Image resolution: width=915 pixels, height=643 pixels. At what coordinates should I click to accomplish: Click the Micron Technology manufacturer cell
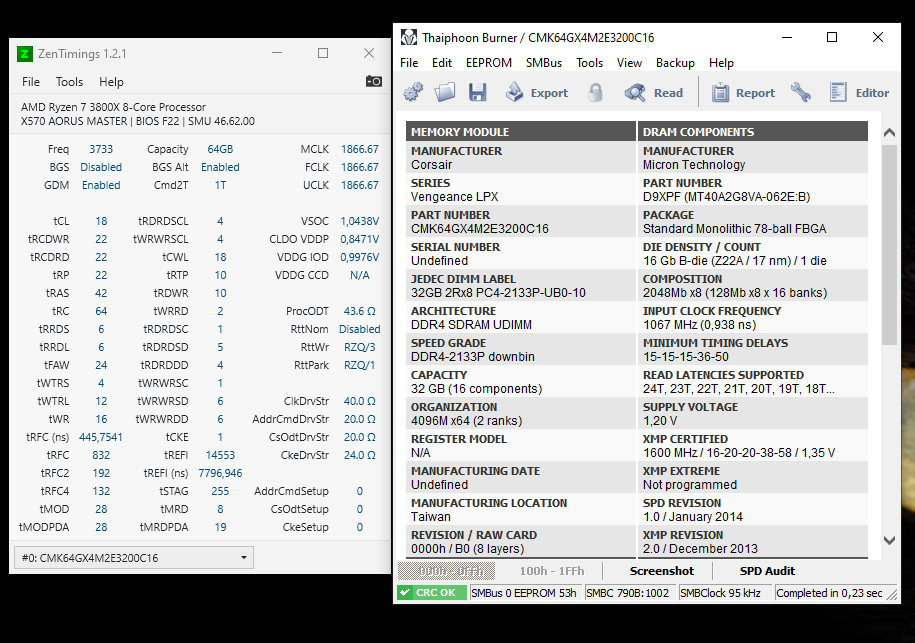coord(753,158)
